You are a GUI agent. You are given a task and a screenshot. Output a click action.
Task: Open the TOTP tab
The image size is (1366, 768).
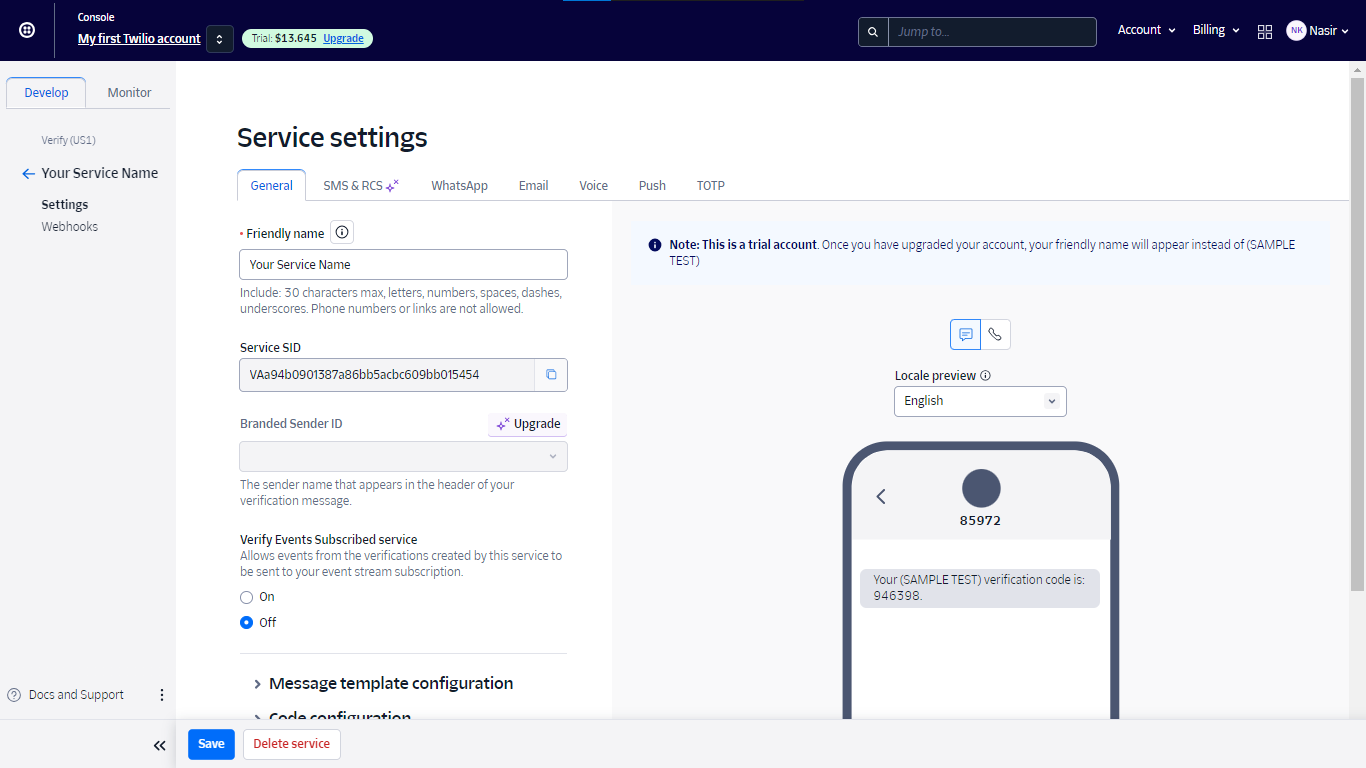pos(710,186)
